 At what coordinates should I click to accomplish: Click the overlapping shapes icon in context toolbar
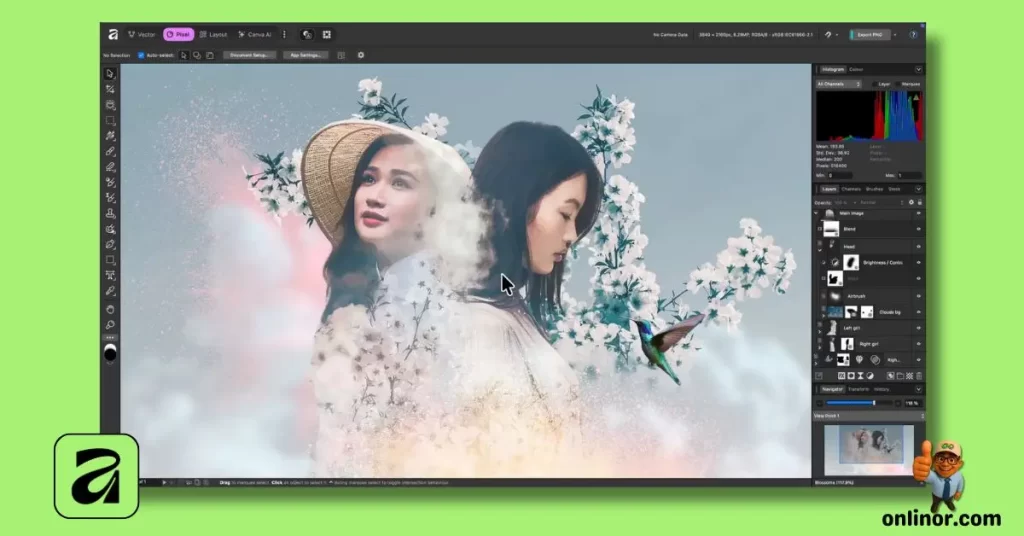coord(197,55)
